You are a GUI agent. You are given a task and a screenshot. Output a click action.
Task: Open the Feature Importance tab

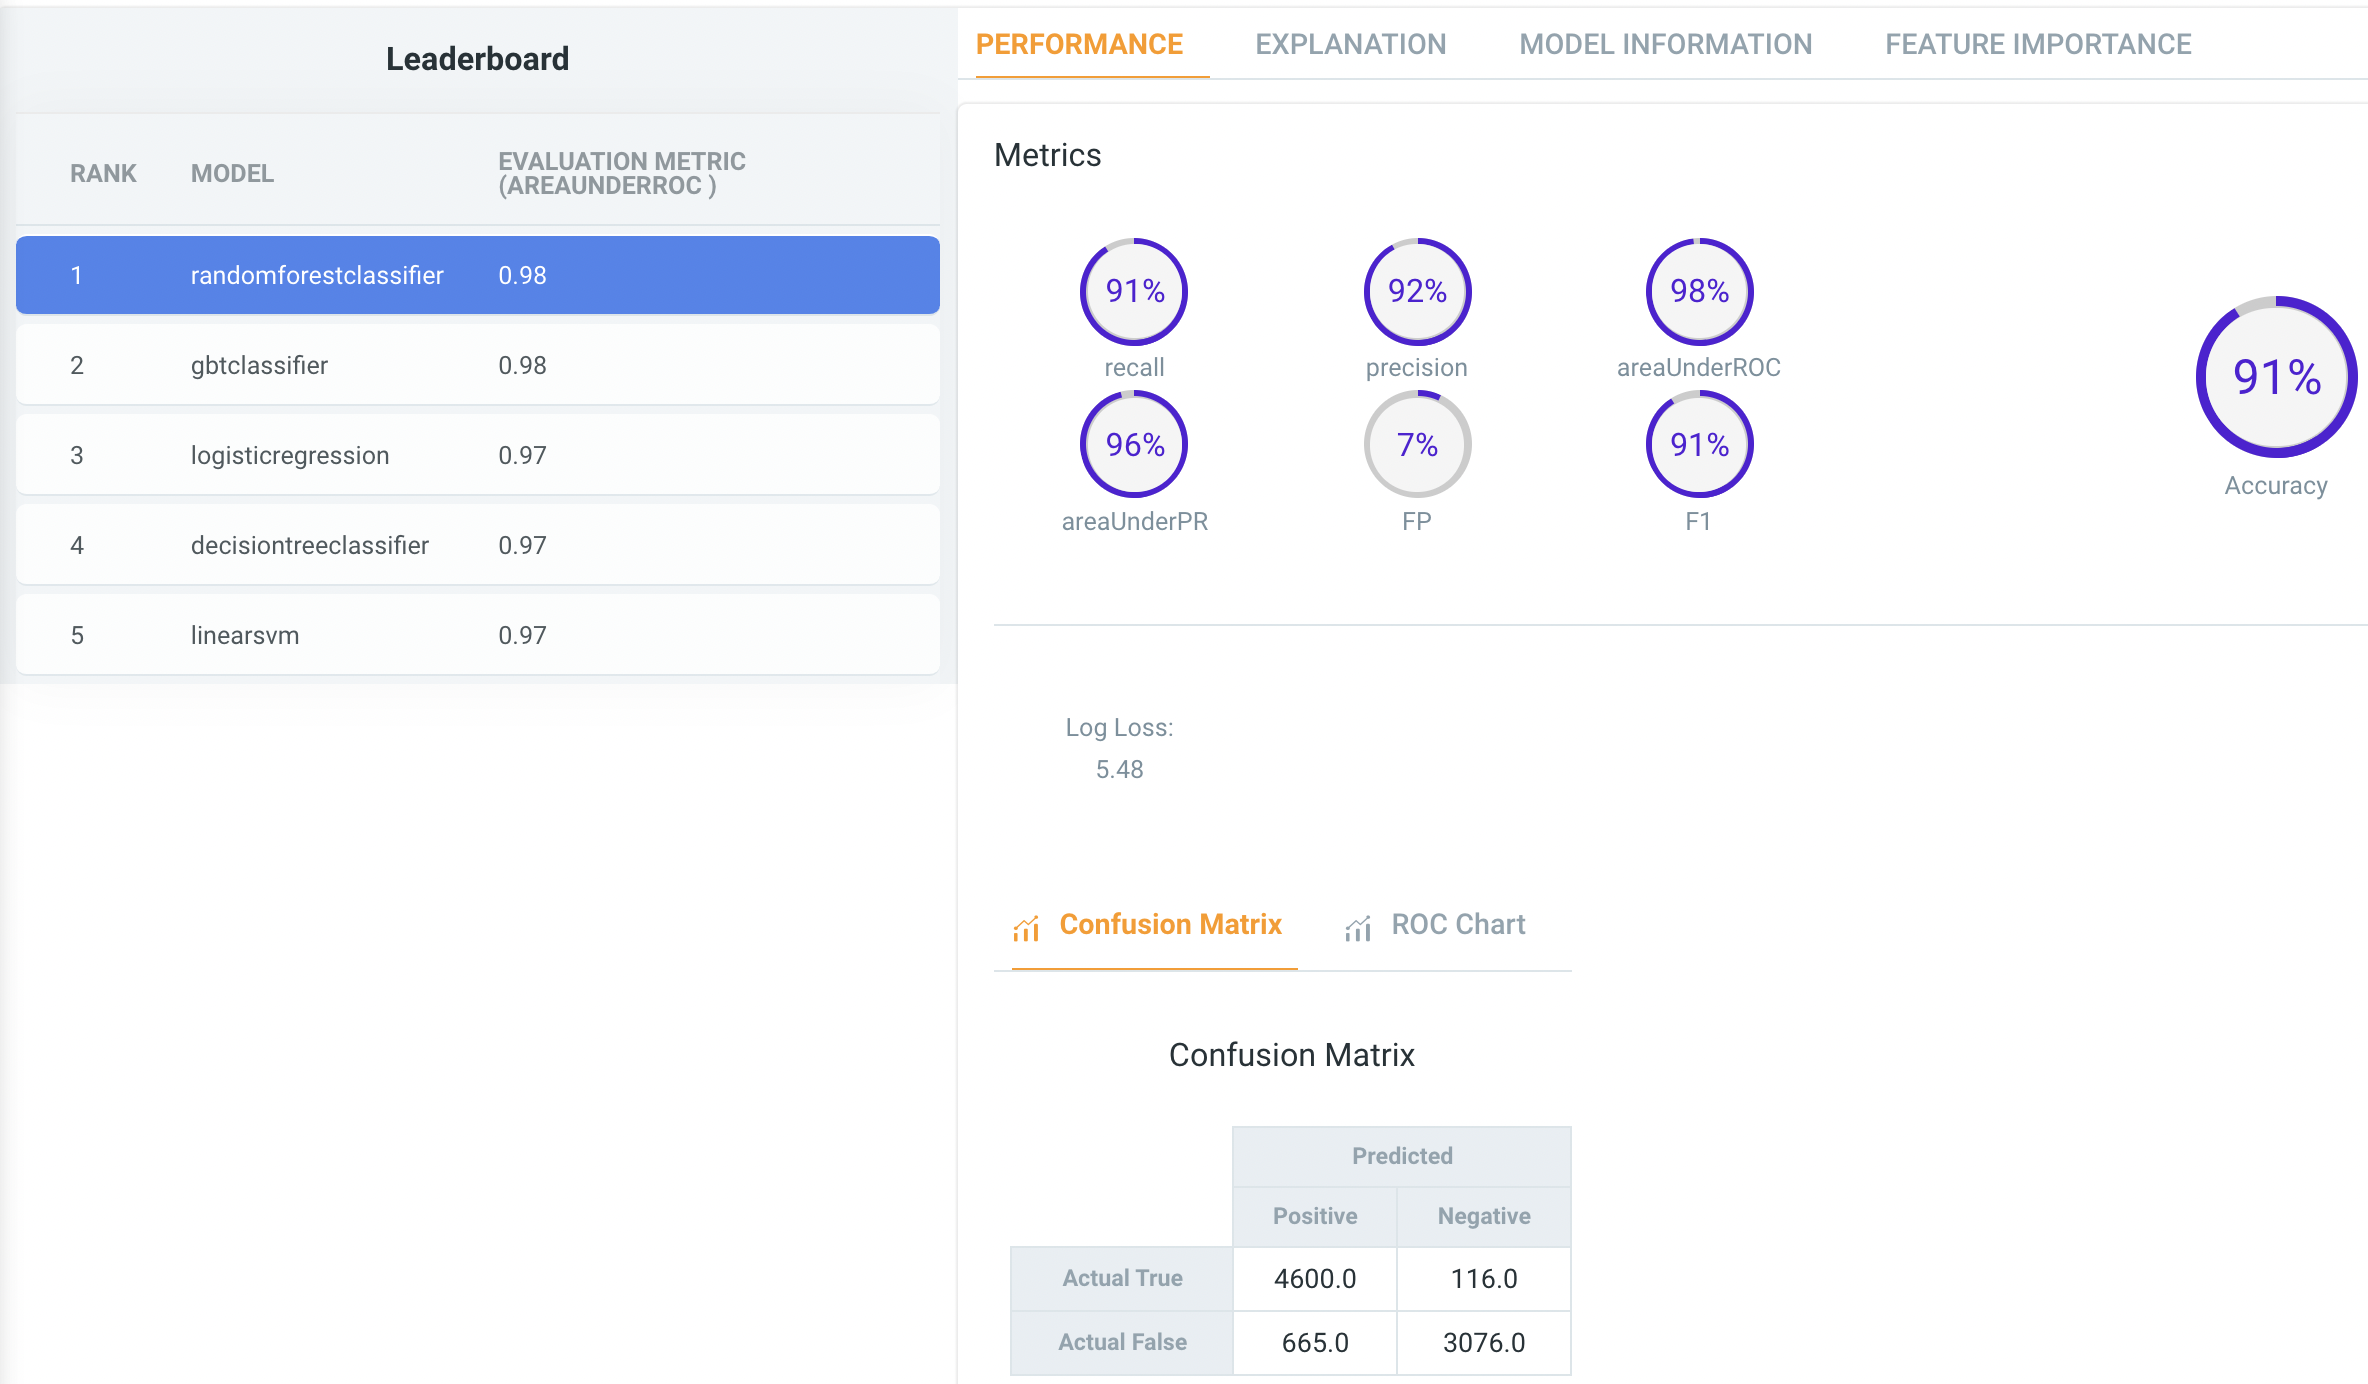tap(2038, 44)
